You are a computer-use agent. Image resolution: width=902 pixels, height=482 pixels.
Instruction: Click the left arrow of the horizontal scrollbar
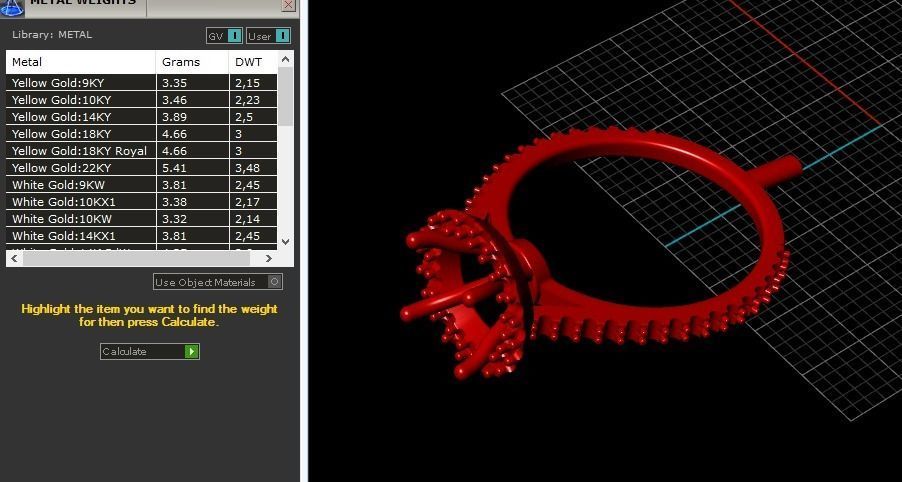(x=14, y=259)
